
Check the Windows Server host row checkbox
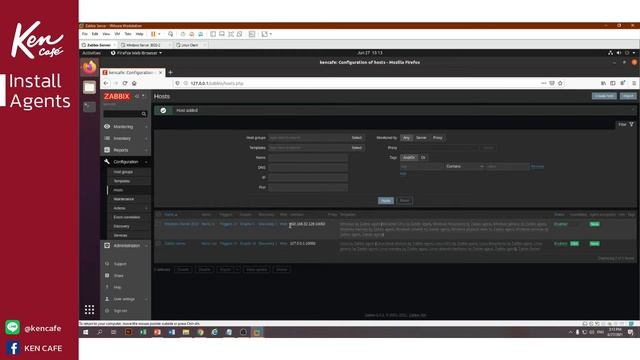point(158,224)
